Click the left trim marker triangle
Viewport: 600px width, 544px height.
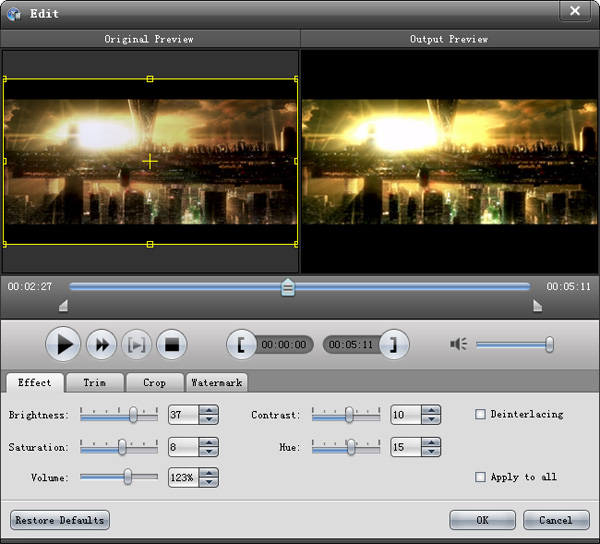64,306
